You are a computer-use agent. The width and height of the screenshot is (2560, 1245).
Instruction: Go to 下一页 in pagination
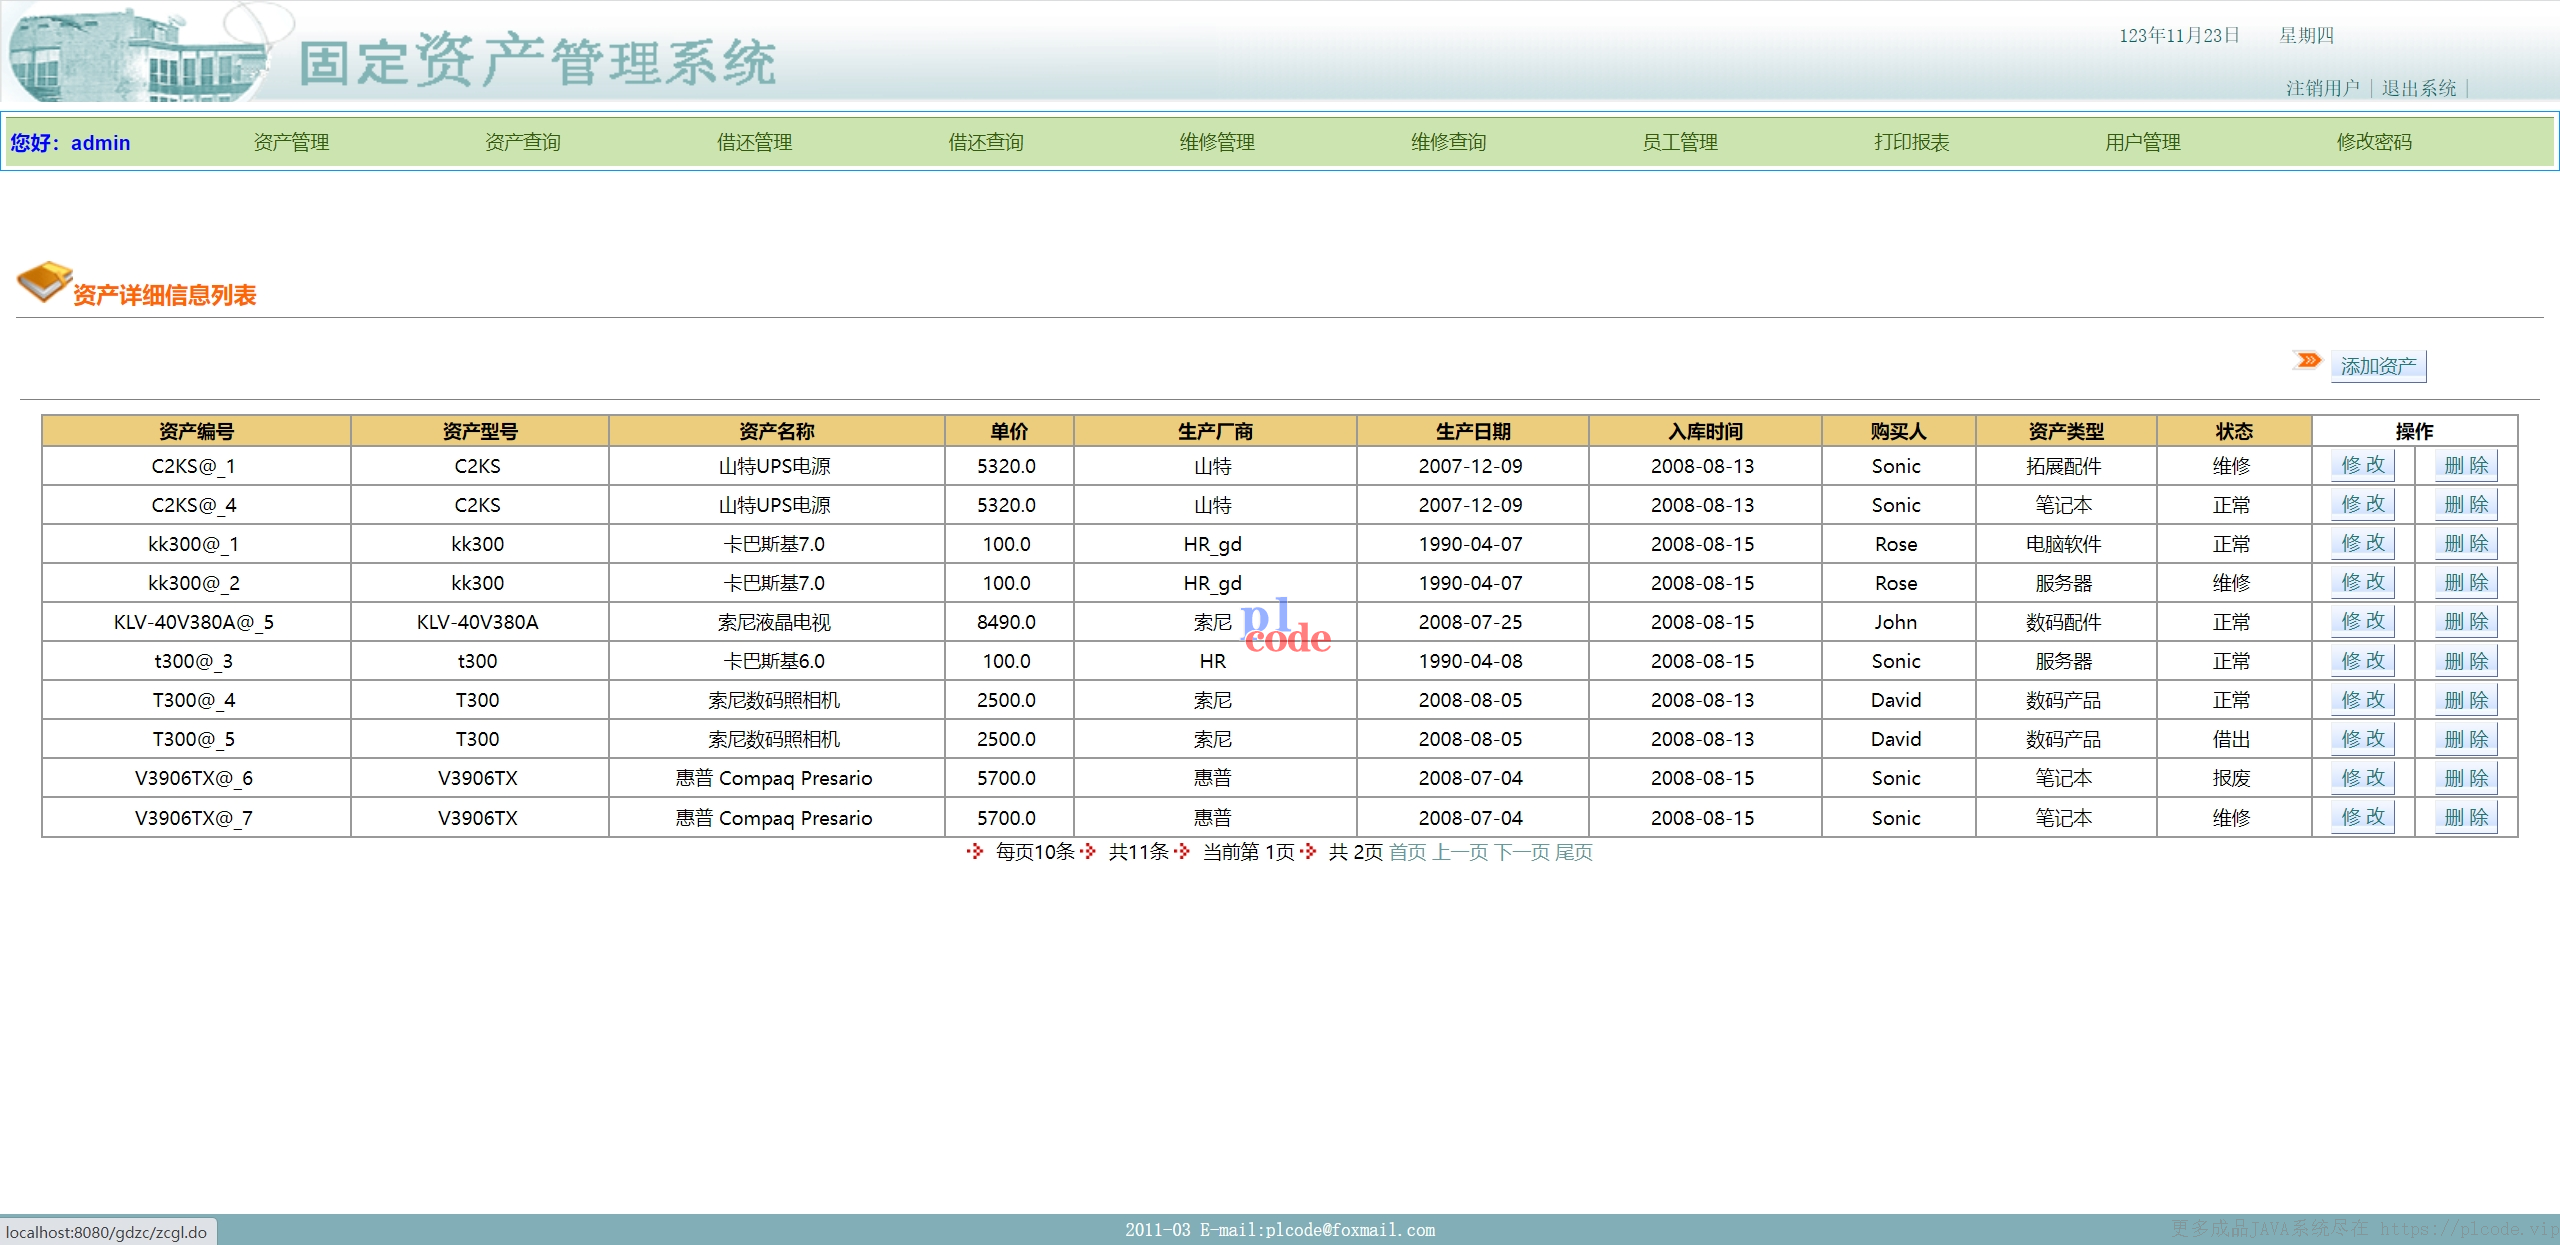(x=1522, y=852)
